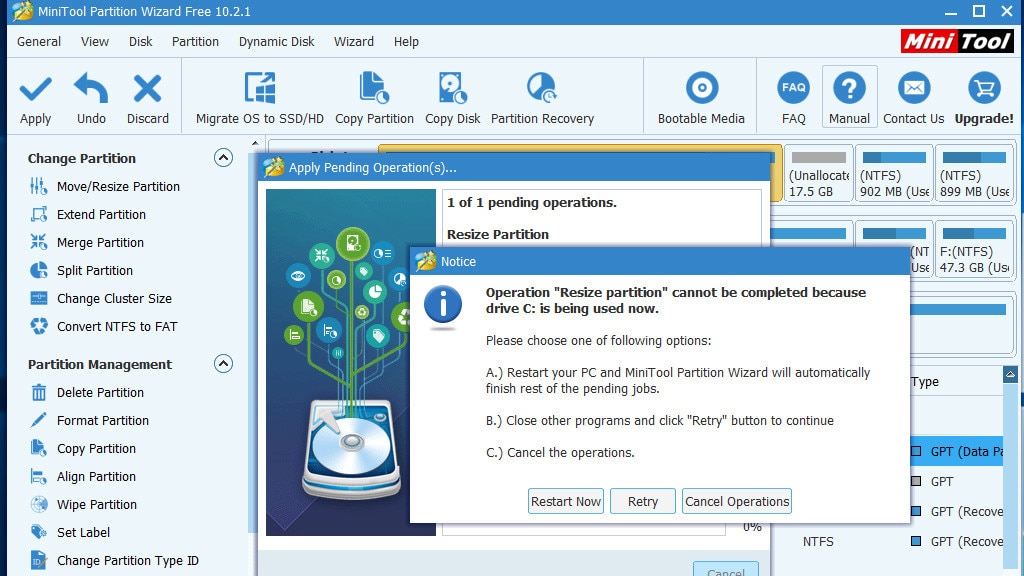Collapse the Partition Management section
The height and width of the screenshot is (576, 1024).
click(x=223, y=364)
